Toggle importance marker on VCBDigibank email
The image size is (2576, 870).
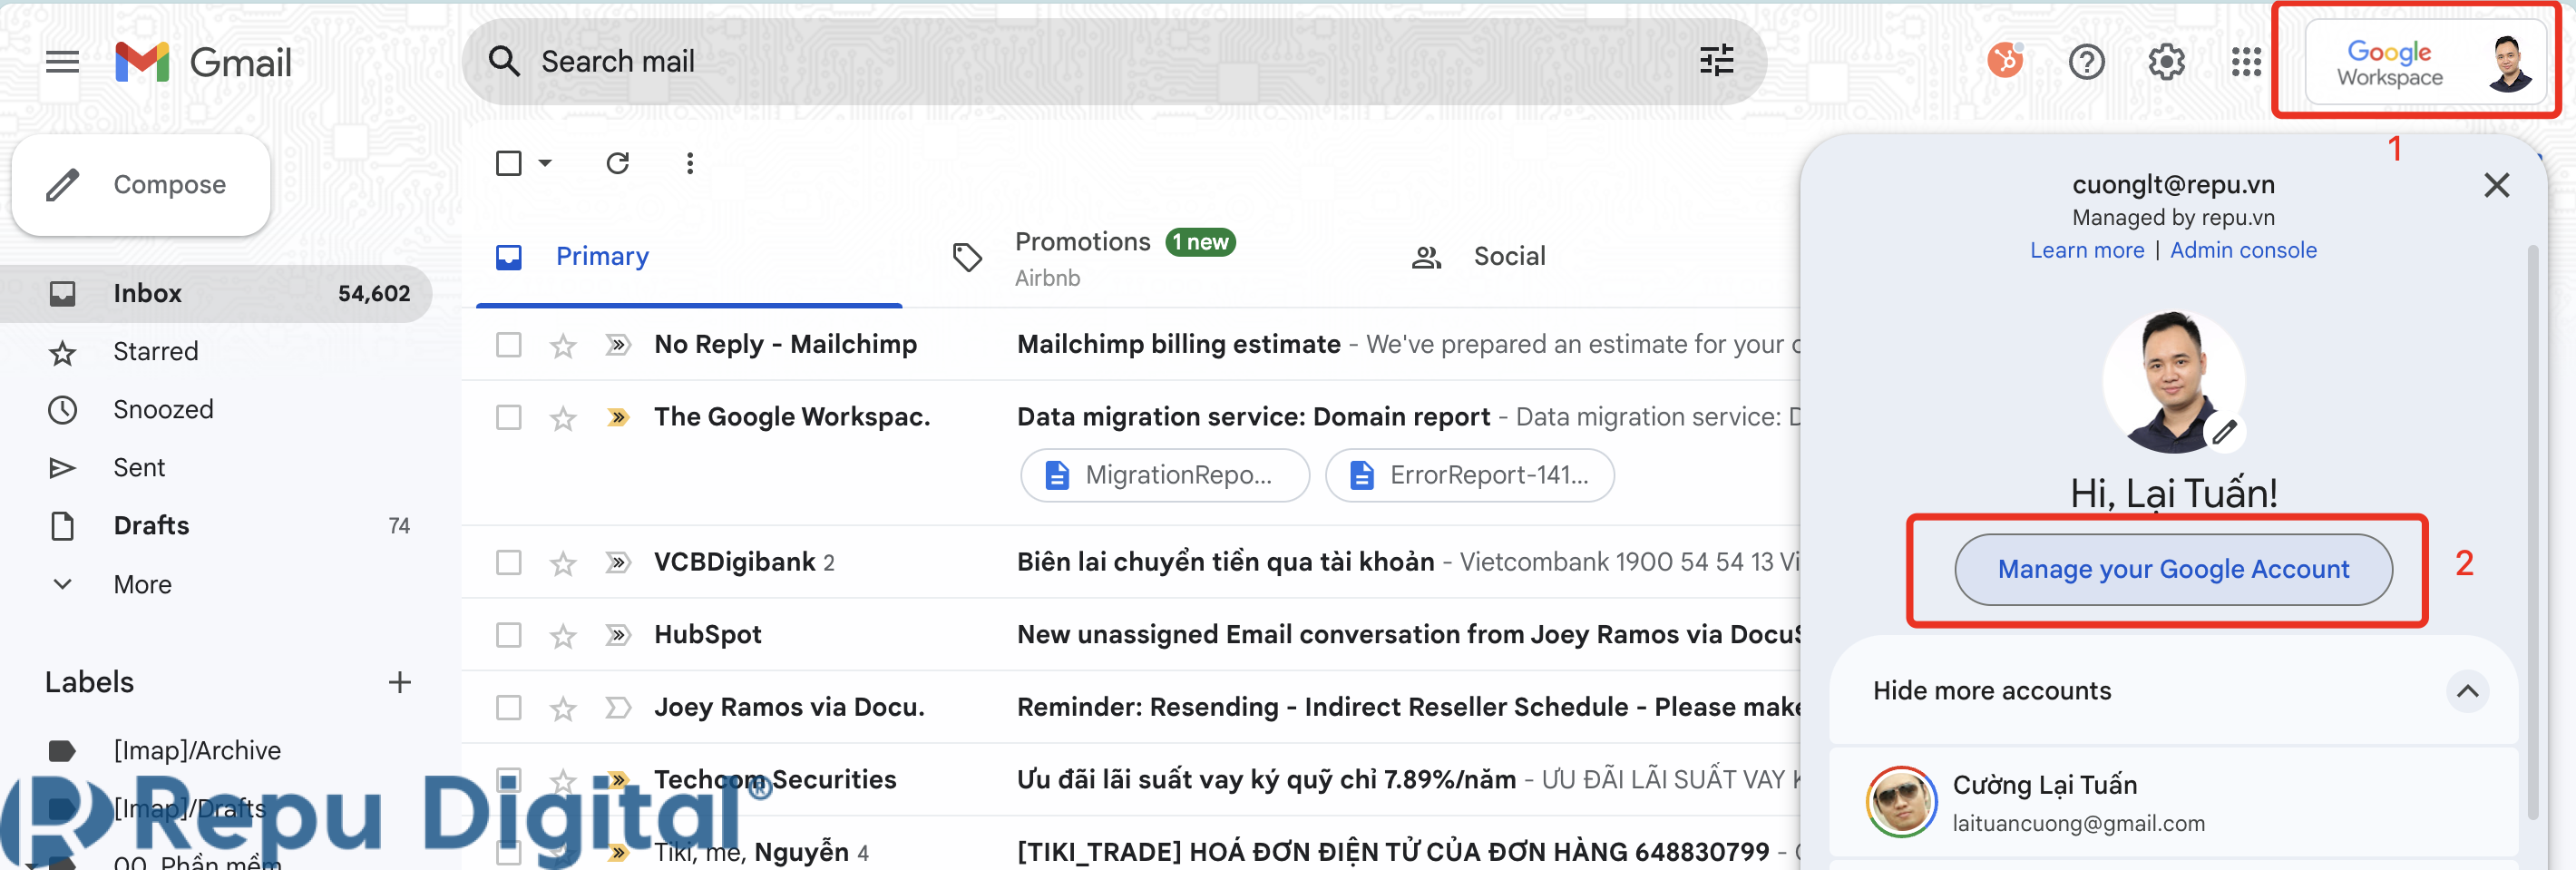tap(618, 562)
